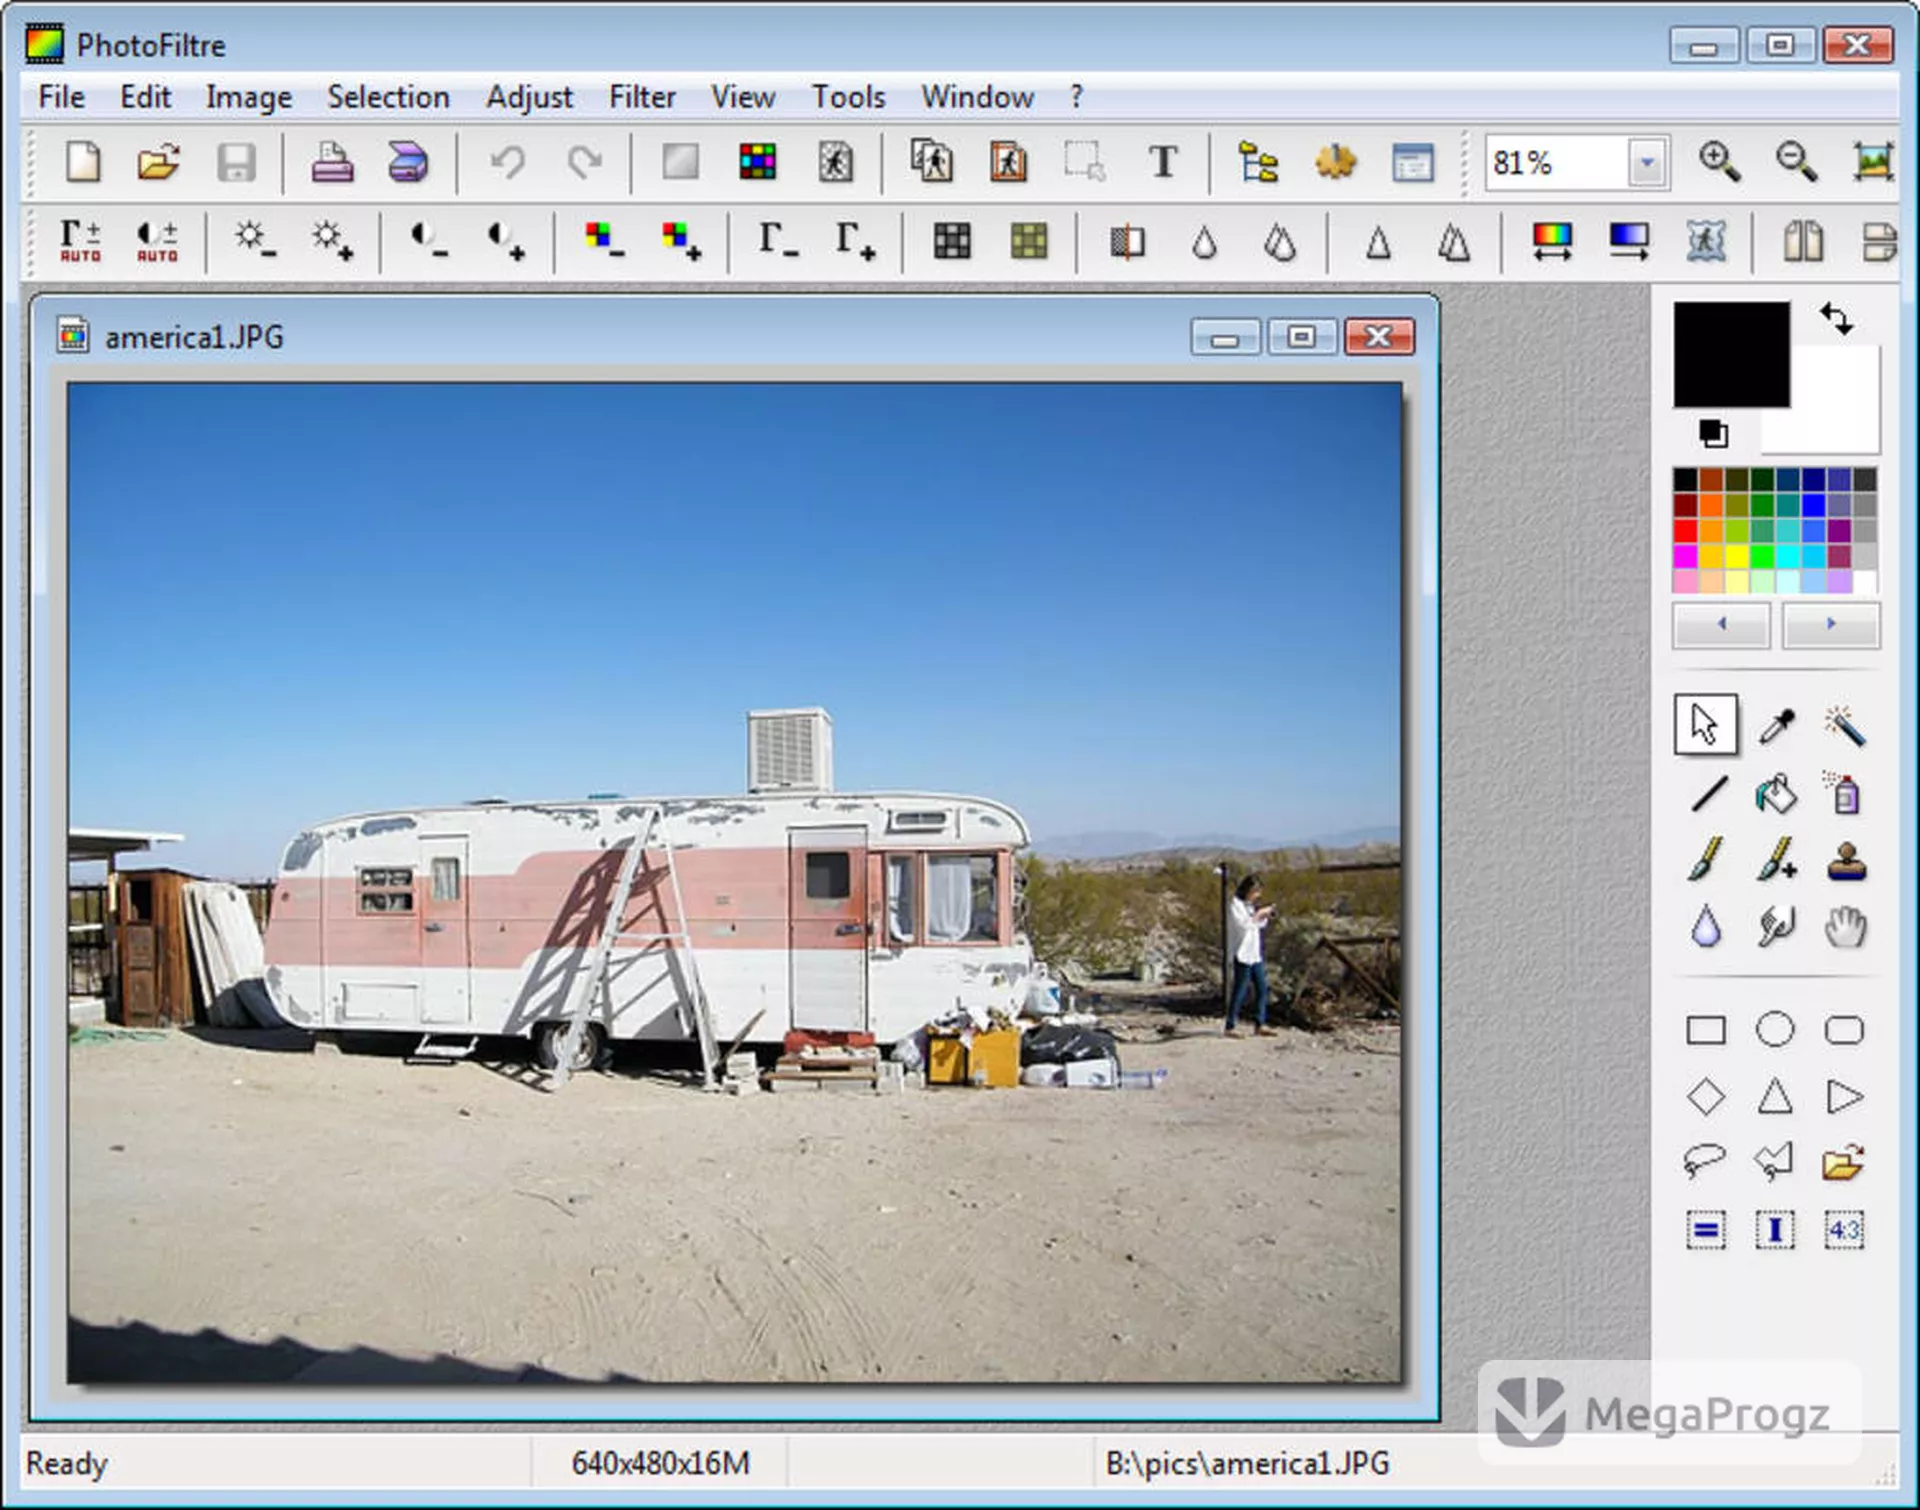
Task: Click the Fit image to window icon
Action: 1873,161
